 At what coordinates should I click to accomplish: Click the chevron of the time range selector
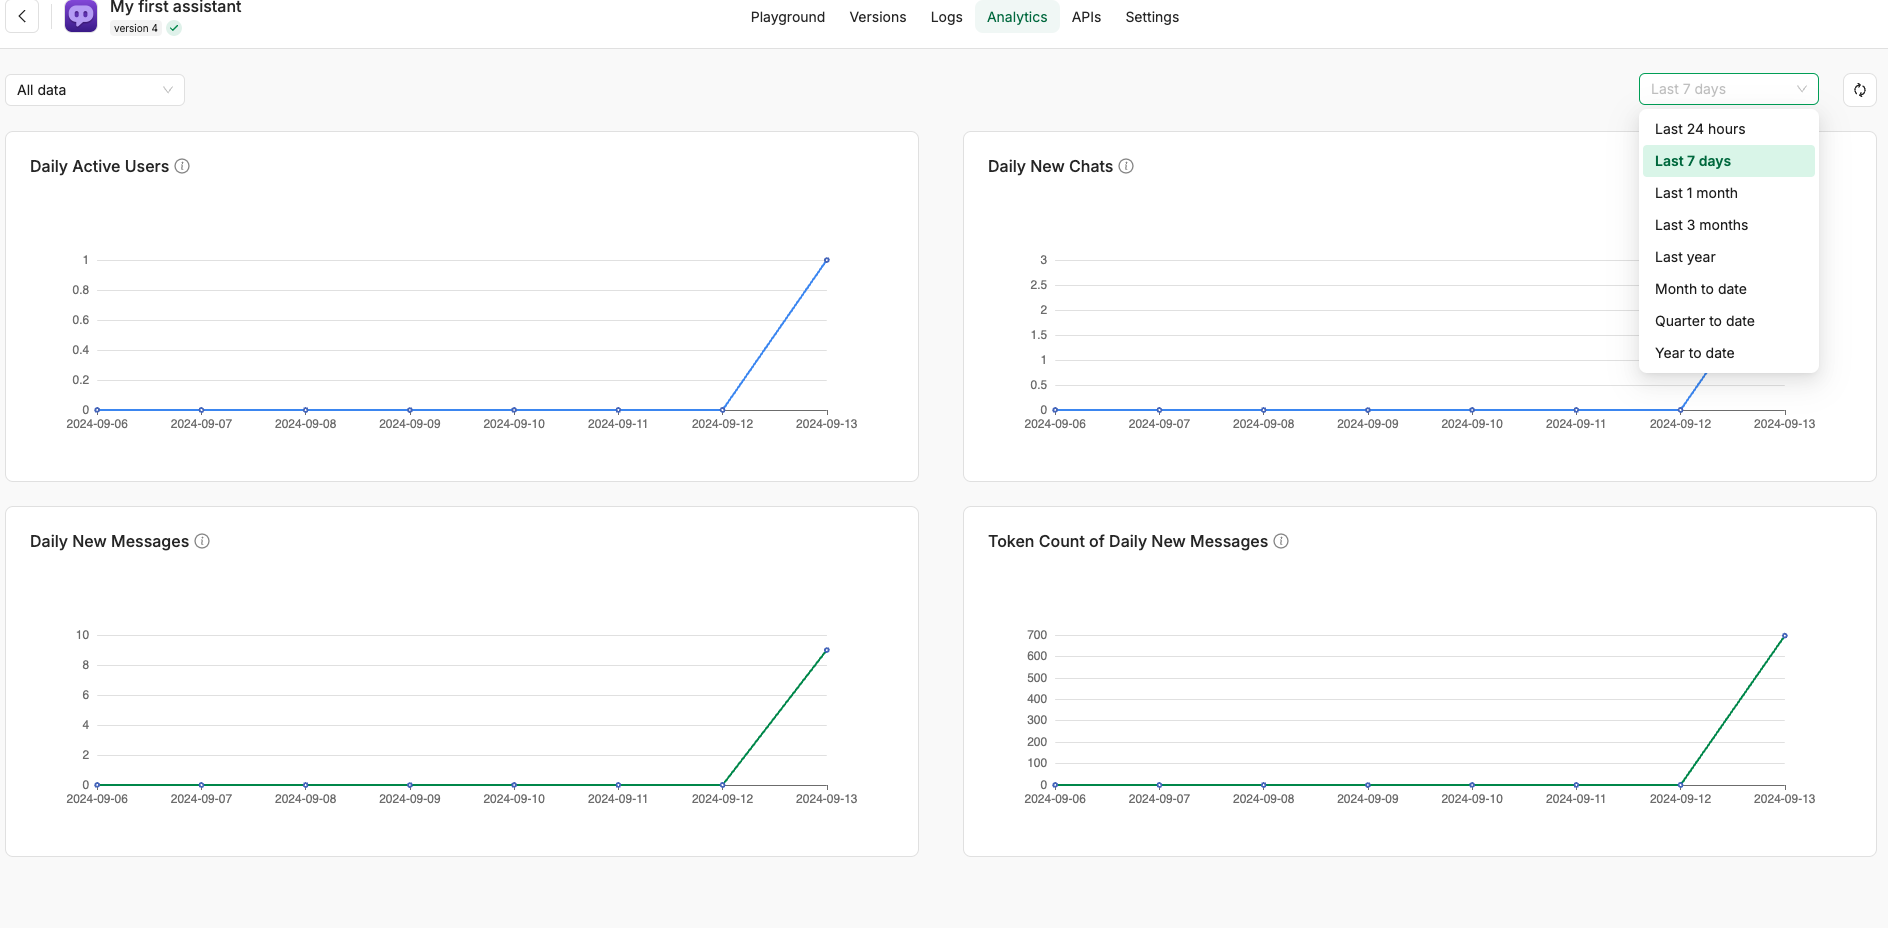pyautogui.click(x=1802, y=89)
